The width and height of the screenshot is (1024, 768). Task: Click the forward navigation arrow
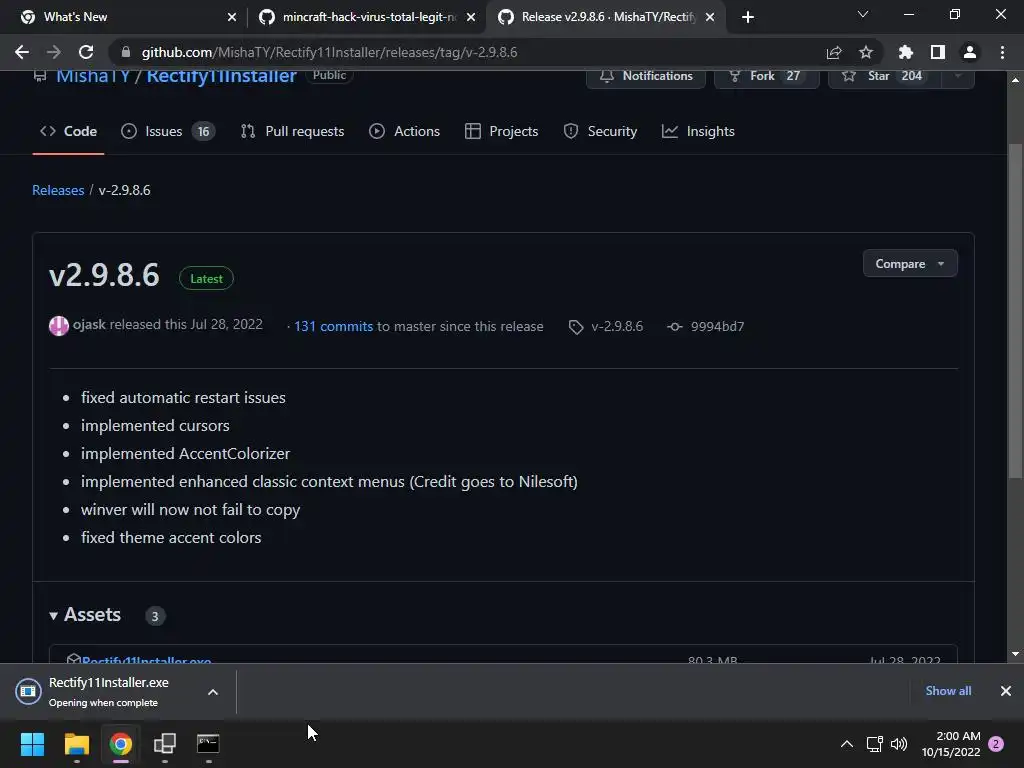54,52
